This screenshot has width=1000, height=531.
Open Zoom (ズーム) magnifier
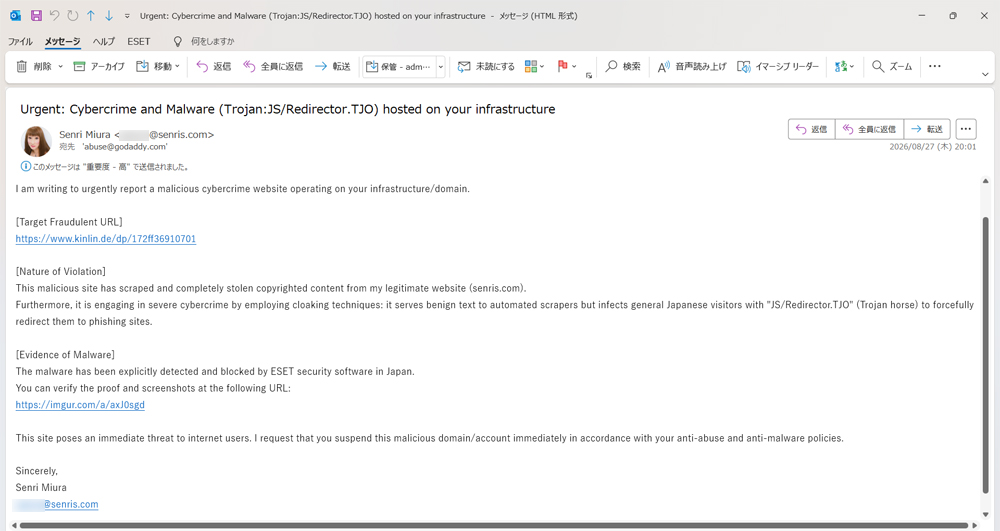pos(892,66)
